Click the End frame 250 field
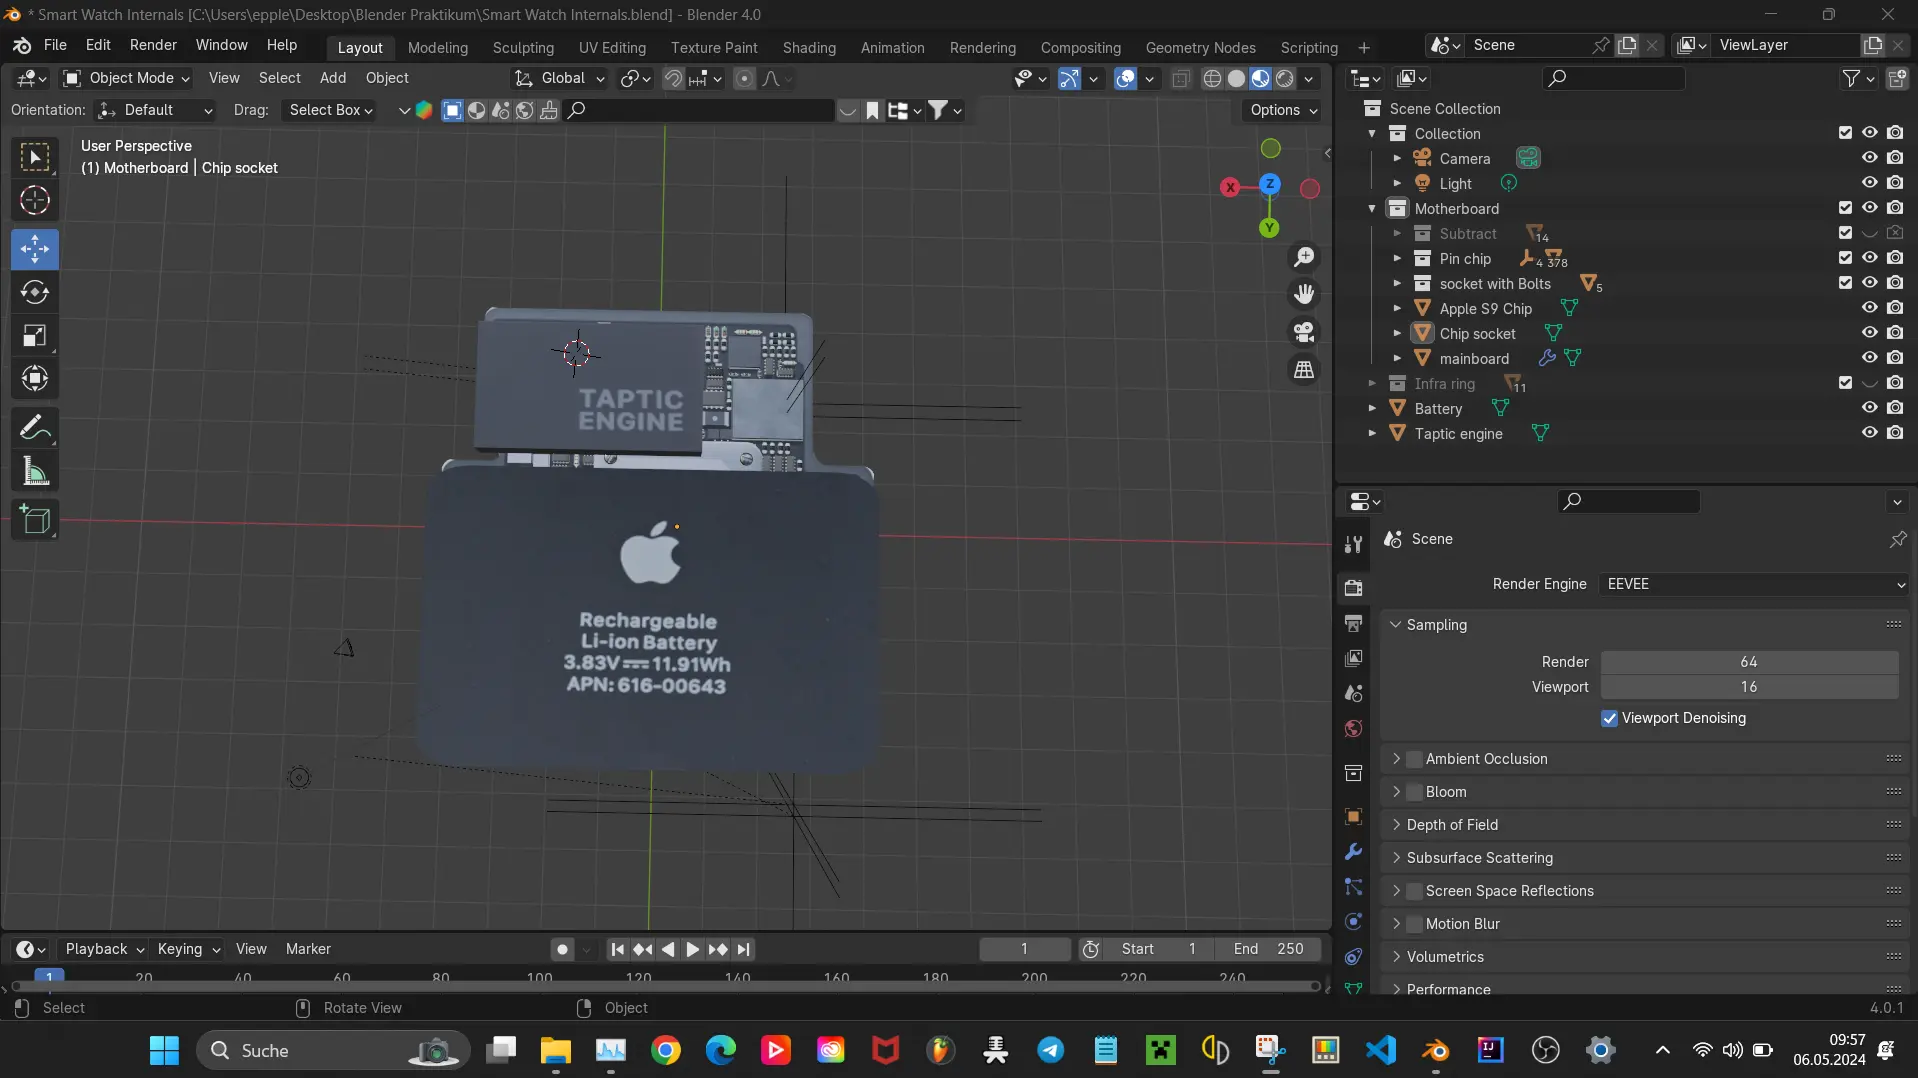 coord(1268,949)
